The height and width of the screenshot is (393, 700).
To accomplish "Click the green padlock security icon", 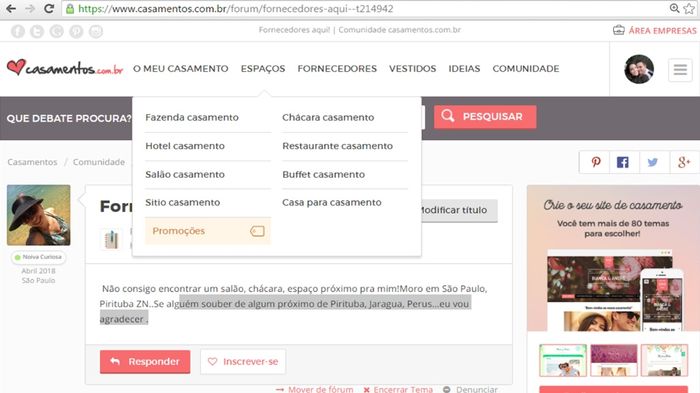I will 70,9.
